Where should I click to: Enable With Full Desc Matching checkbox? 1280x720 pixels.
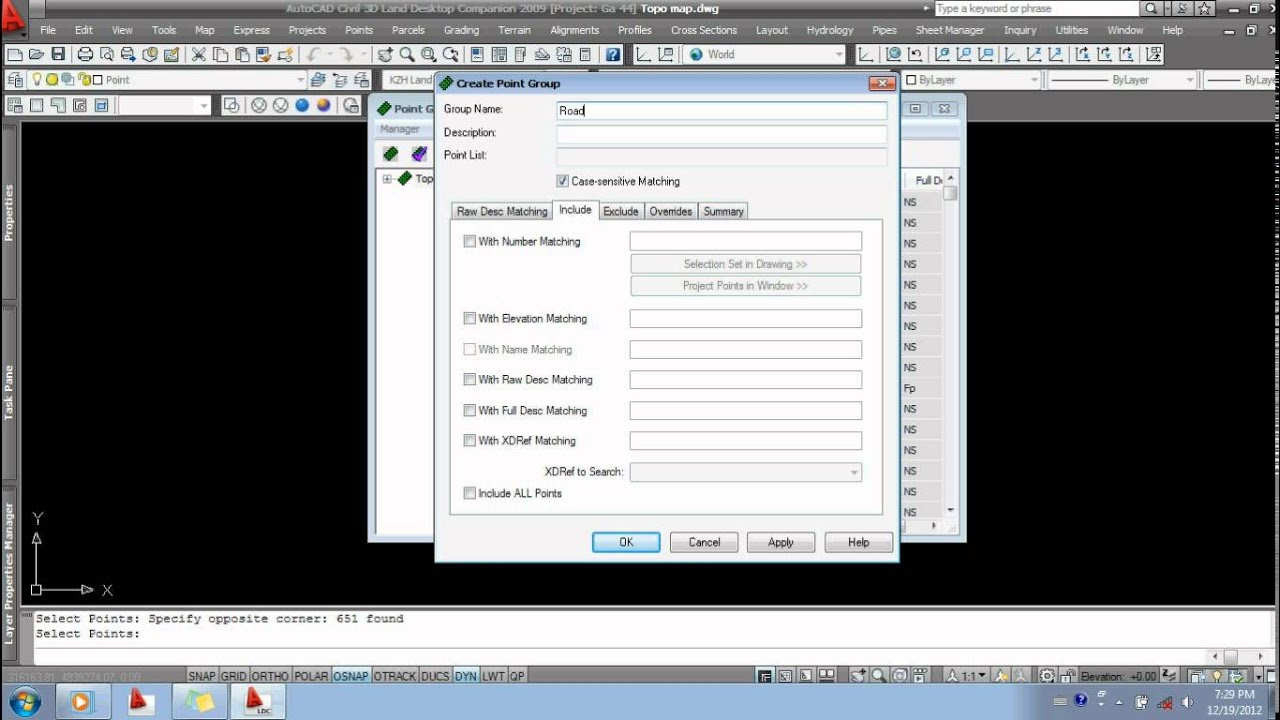(x=470, y=410)
